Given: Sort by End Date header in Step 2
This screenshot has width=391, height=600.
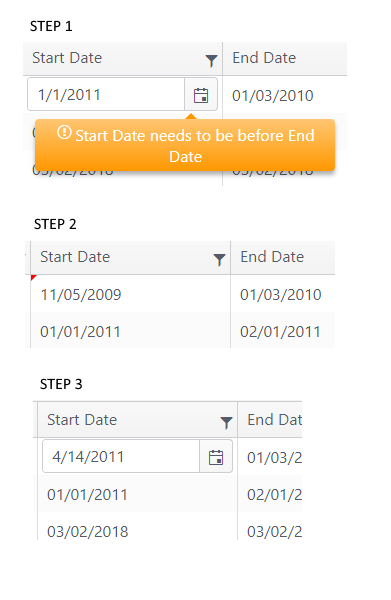Looking at the screenshot, I should pyautogui.click(x=272, y=257).
